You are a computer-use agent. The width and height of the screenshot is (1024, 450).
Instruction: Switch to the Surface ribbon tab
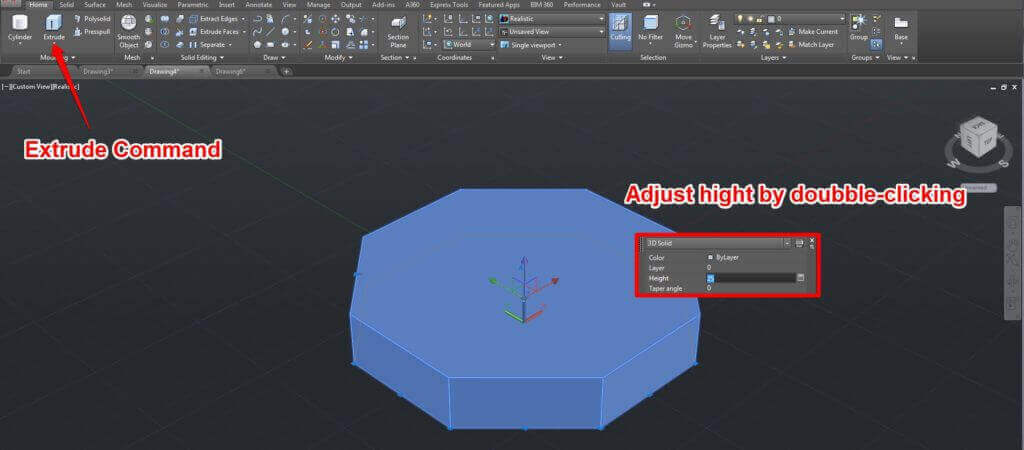coord(95,5)
